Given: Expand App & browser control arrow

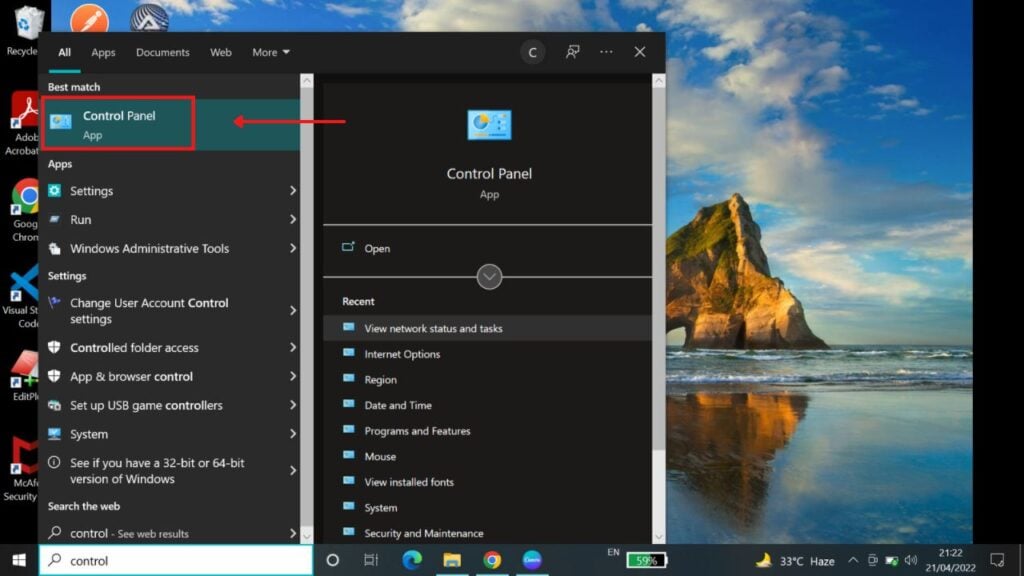Looking at the screenshot, I should [293, 376].
